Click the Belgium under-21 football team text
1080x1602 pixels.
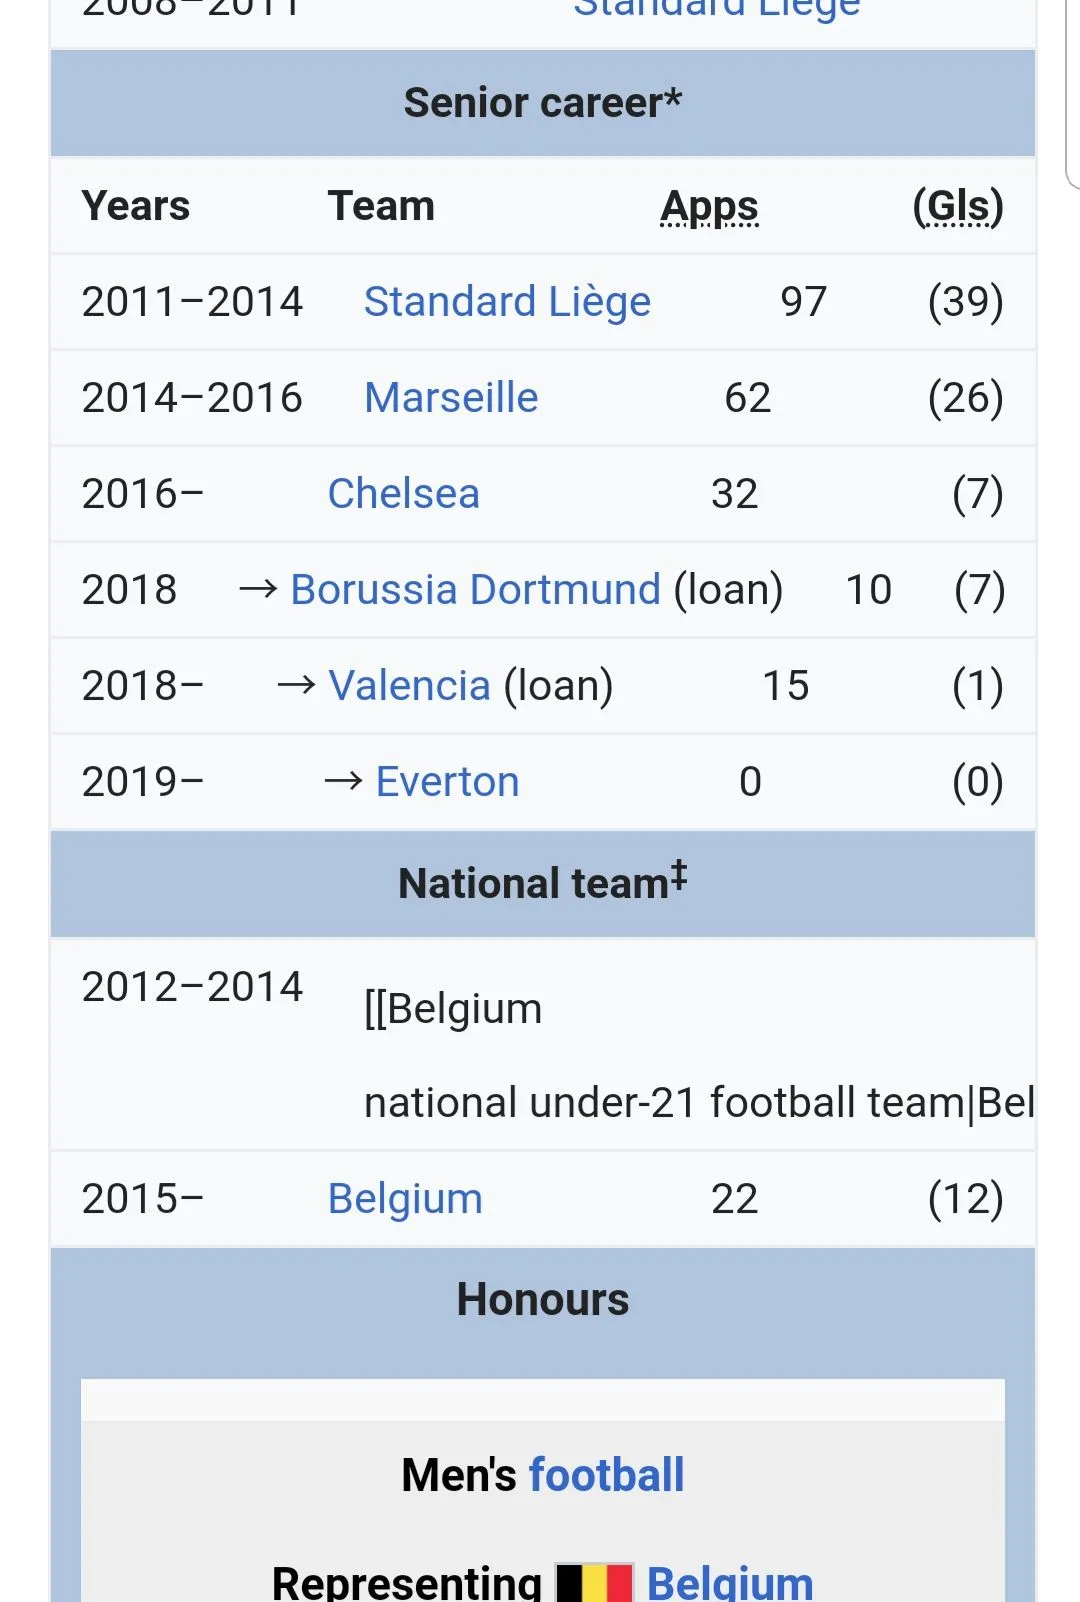[x=698, y=1102]
